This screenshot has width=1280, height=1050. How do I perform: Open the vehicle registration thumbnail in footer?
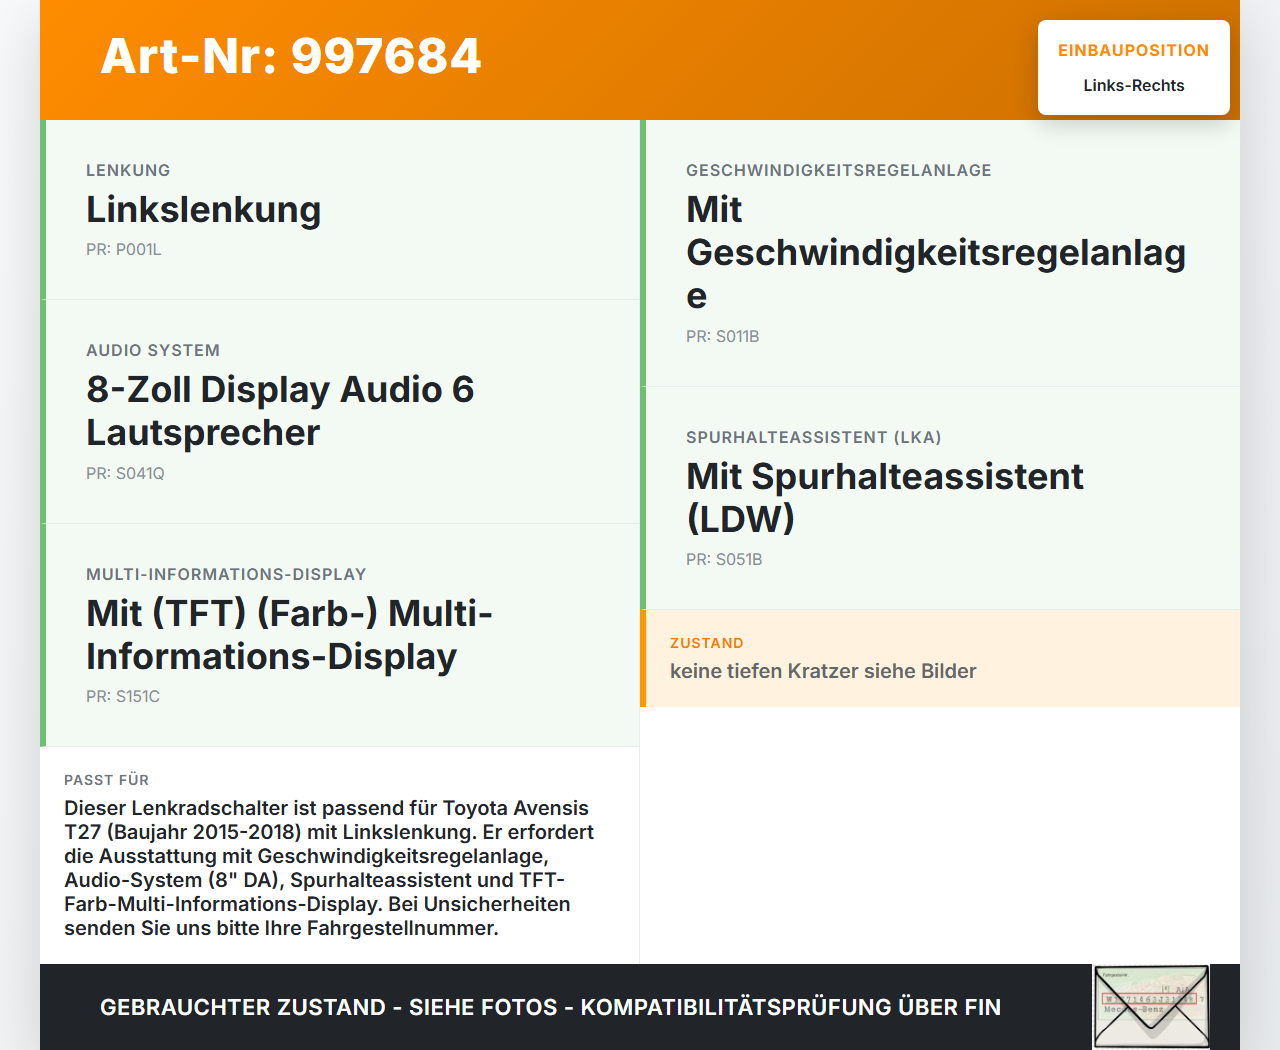point(1151,1007)
